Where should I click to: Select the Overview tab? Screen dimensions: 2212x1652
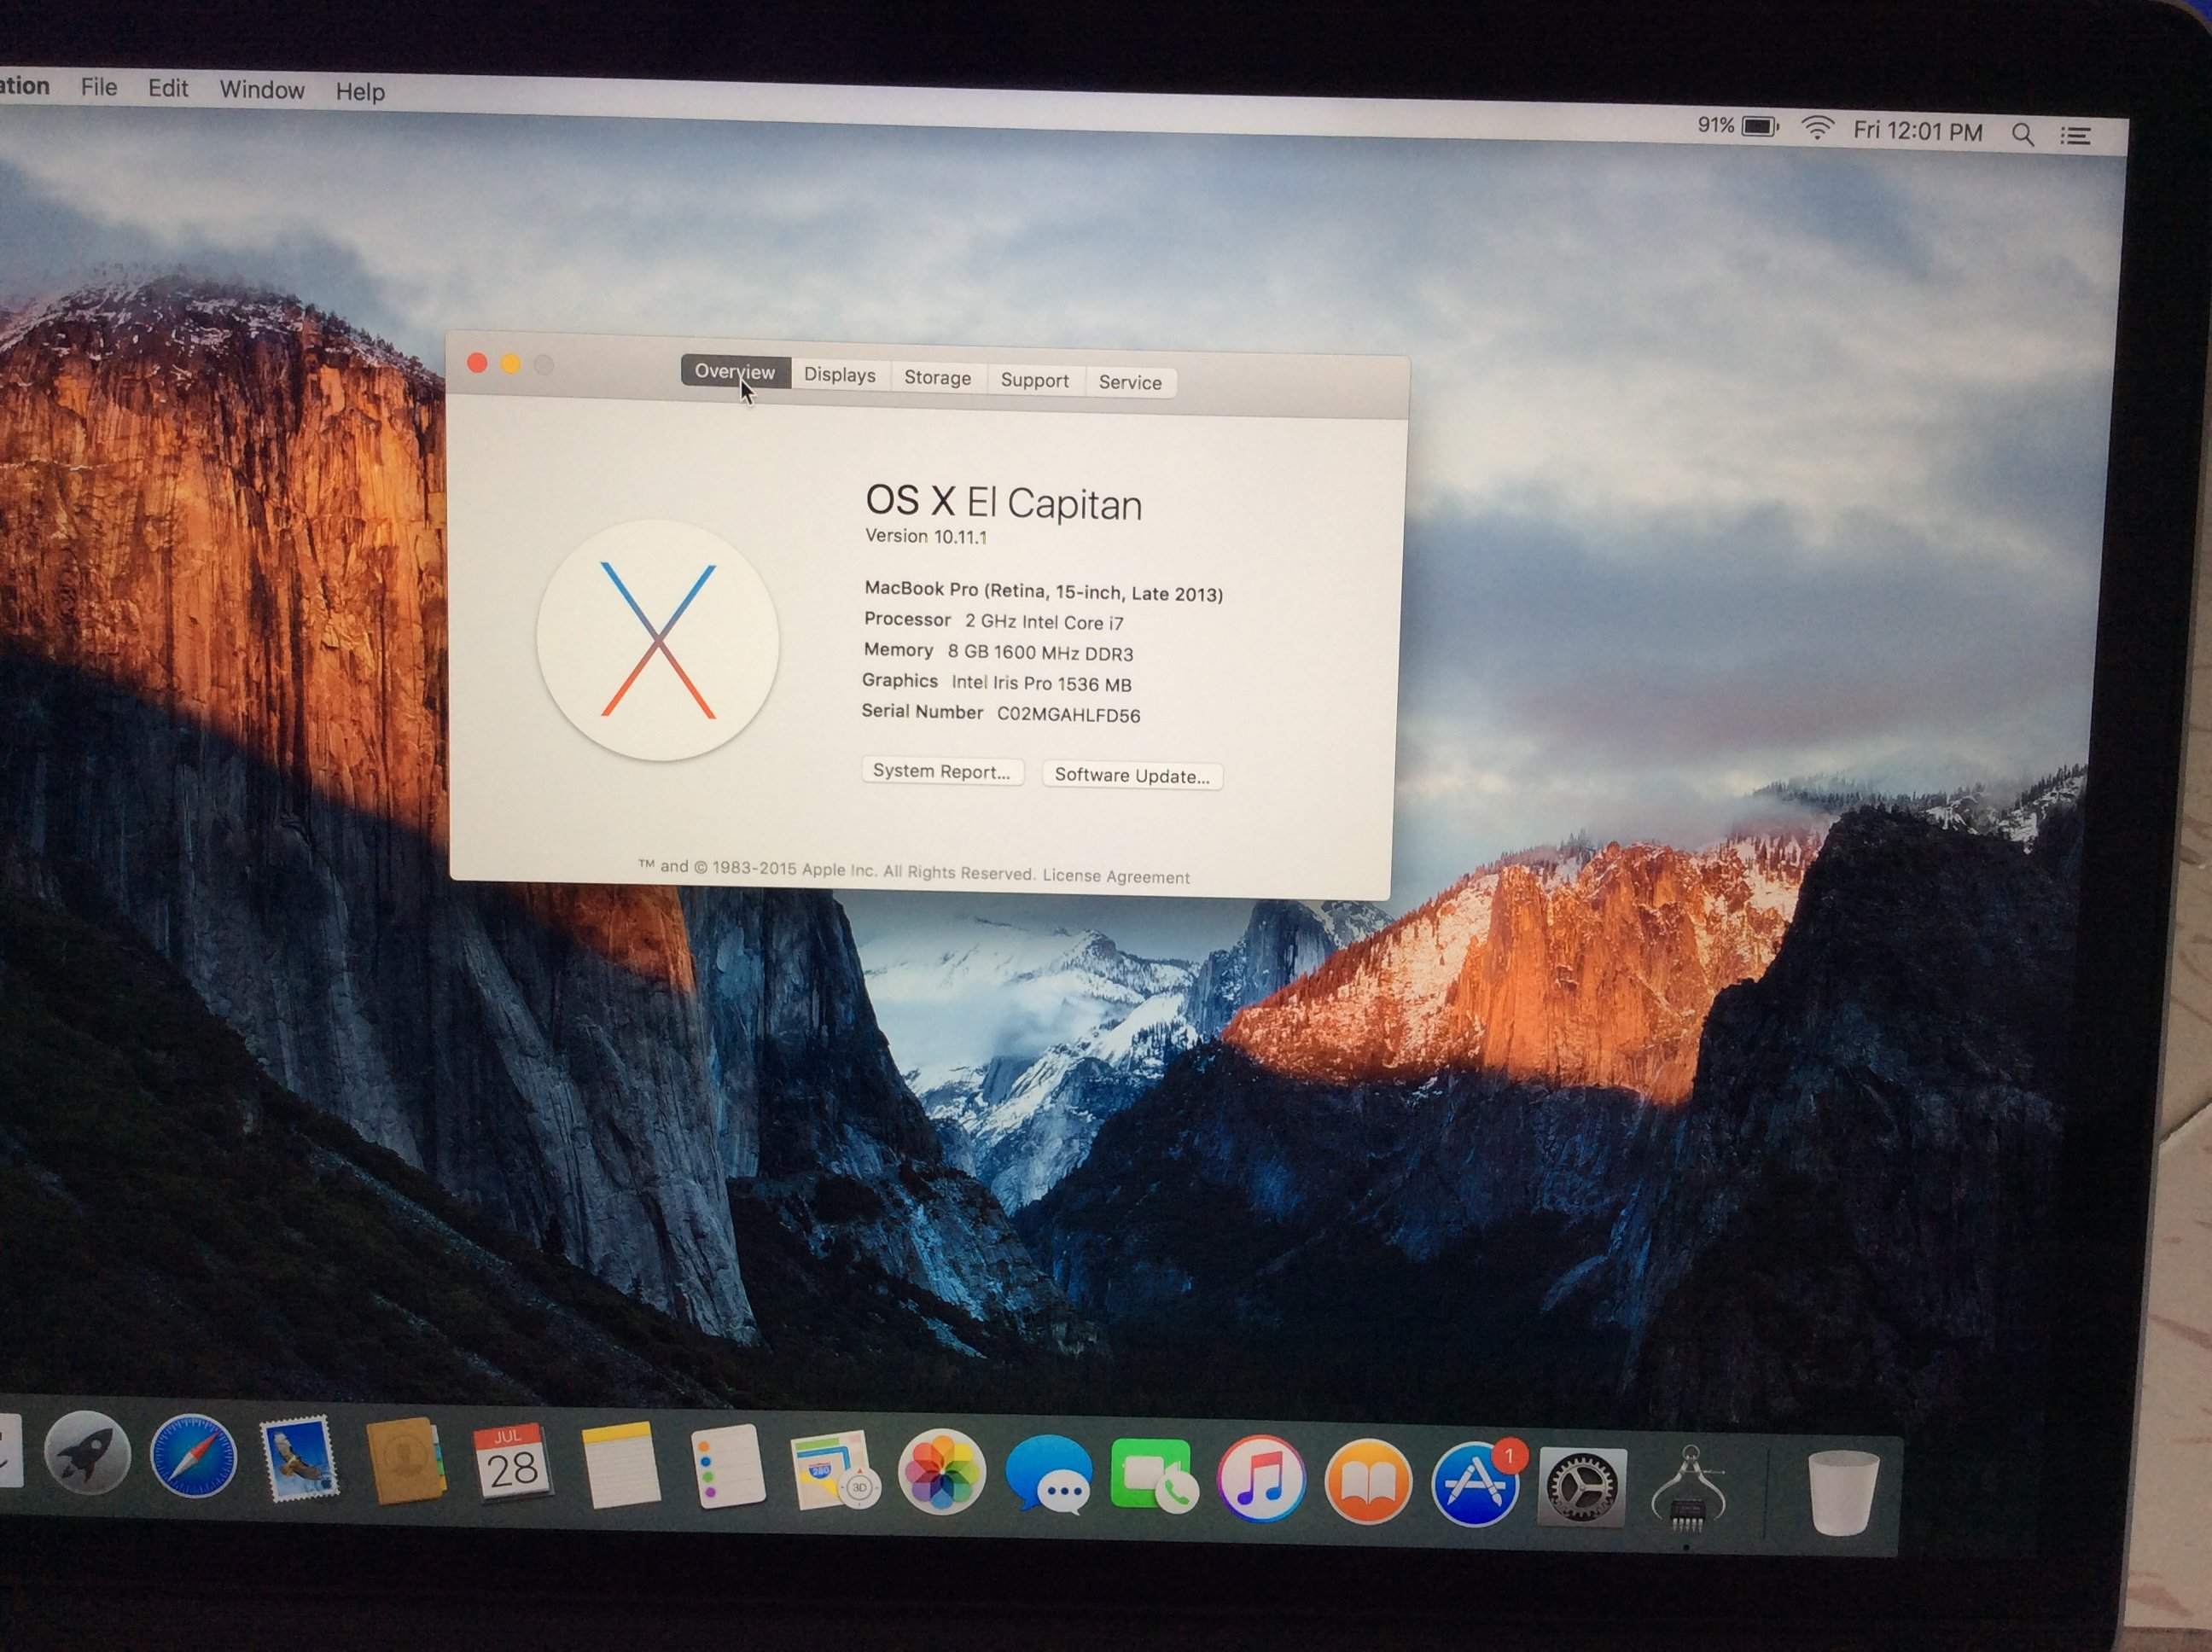click(735, 371)
